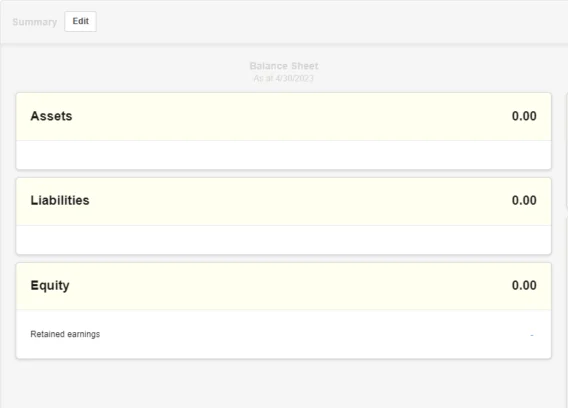The height and width of the screenshot is (408, 568).
Task: Click the Retained earnings dash value
Action: [532, 335]
